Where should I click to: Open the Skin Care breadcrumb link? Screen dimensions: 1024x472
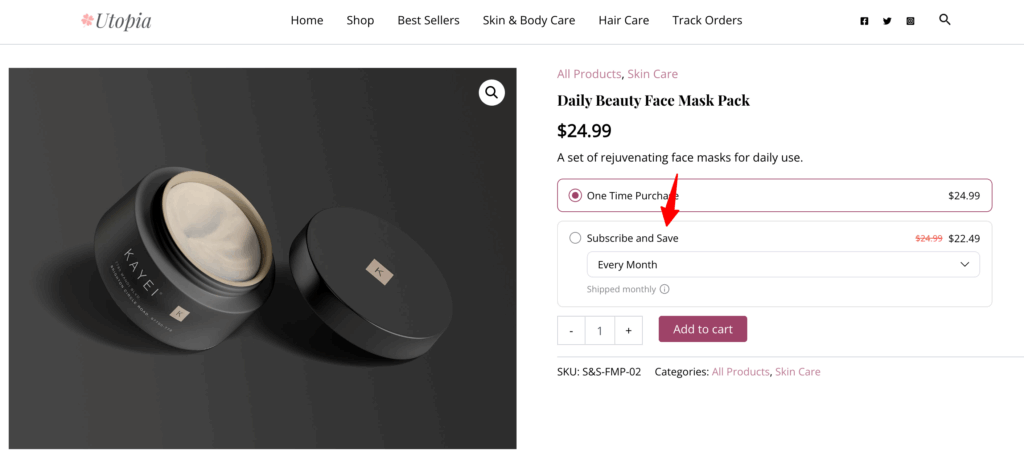pyautogui.click(x=652, y=74)
